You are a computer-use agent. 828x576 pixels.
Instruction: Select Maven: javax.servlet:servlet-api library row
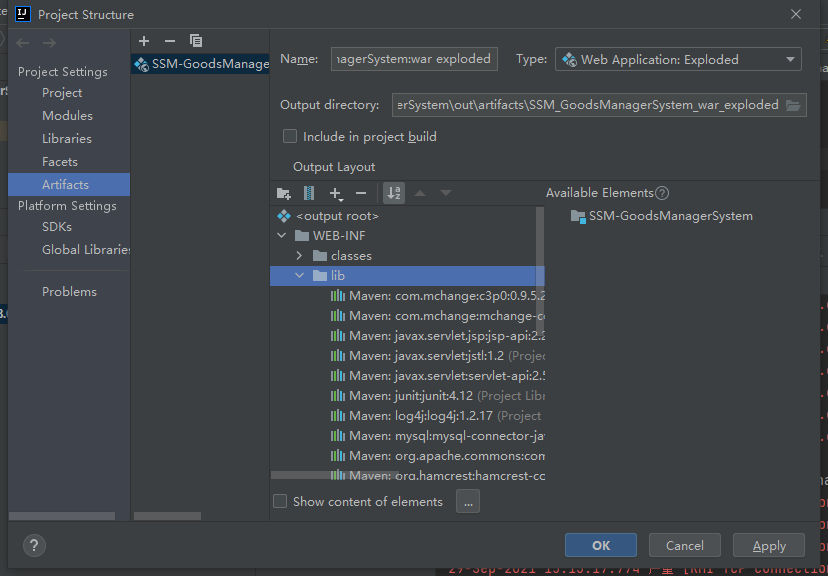(x=407, y=376)
